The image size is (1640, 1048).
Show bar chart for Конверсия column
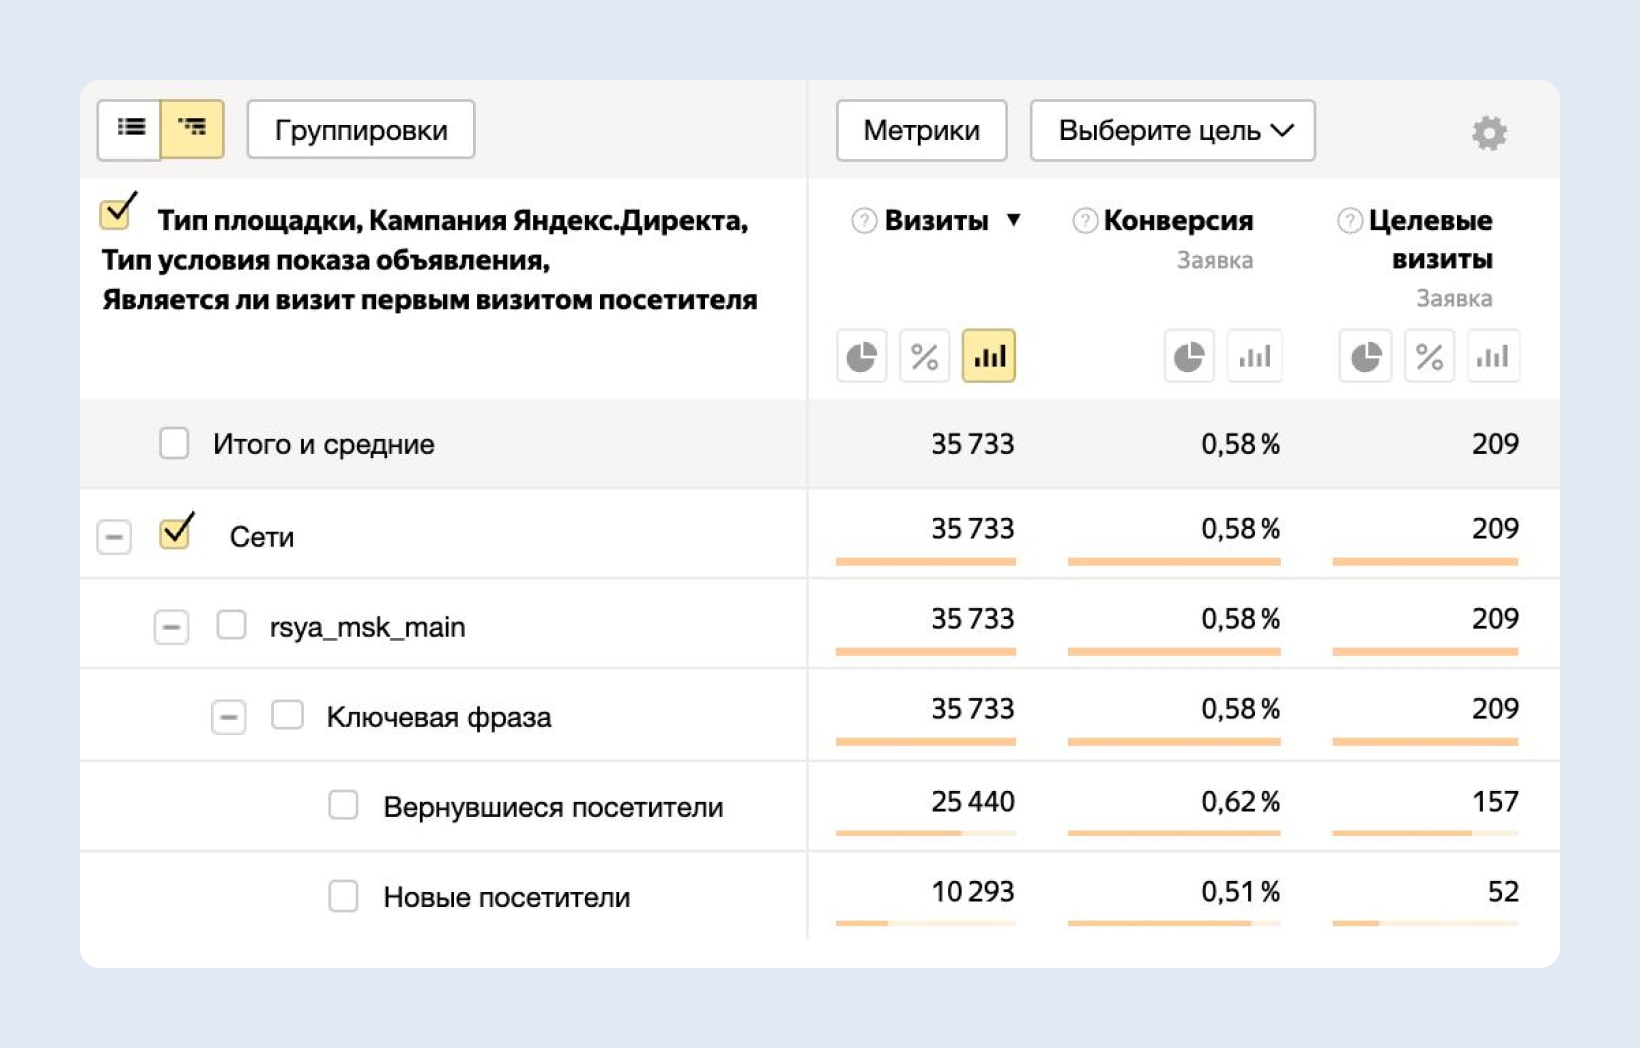(x=1255, y=356)
